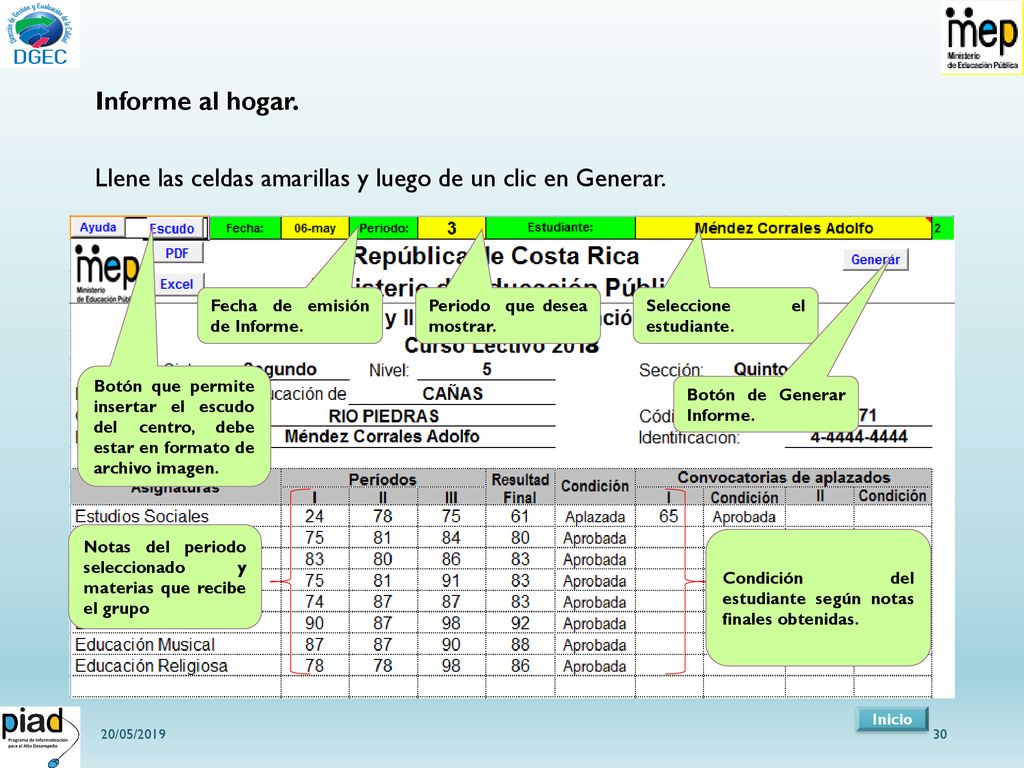Click period I grade 87 for Educación Musical

pos(314,645)
